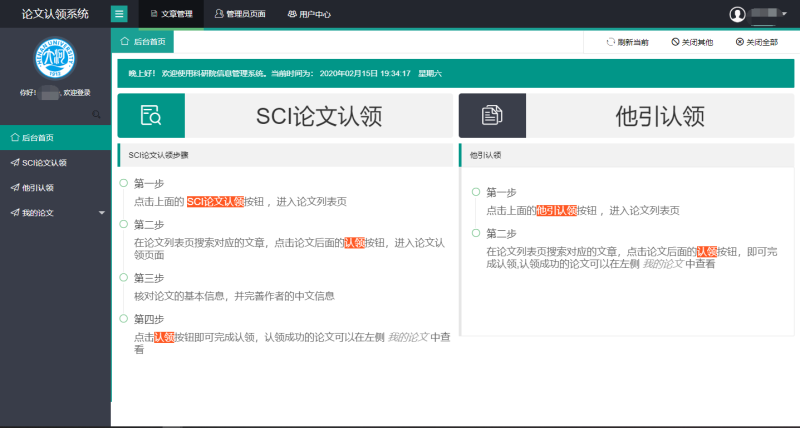The image size is (800, 428).
Task: Click the large SCI论文认领 title button
Action: coord(319,116)
